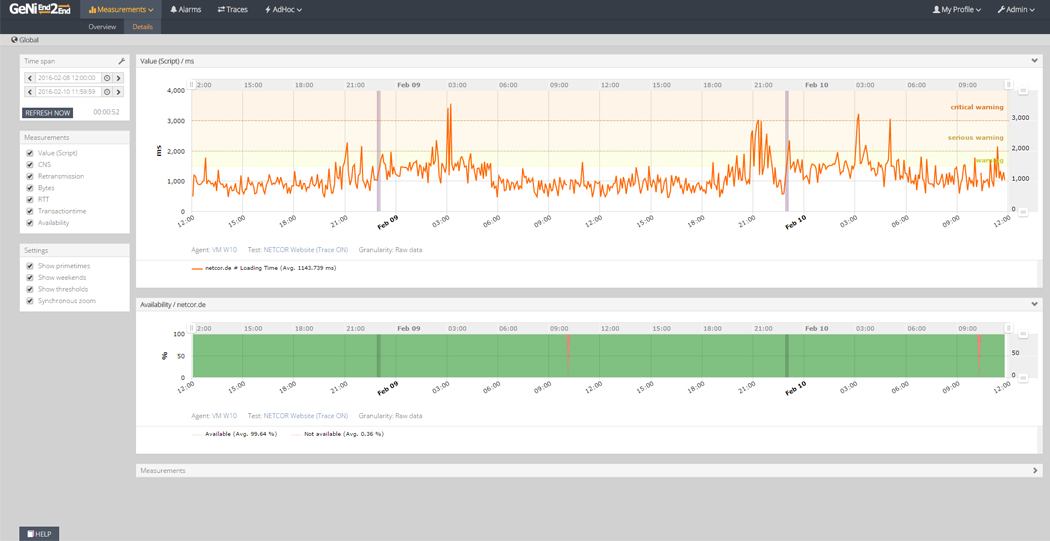Toggle the Bytes measurement checkbox

29,188
